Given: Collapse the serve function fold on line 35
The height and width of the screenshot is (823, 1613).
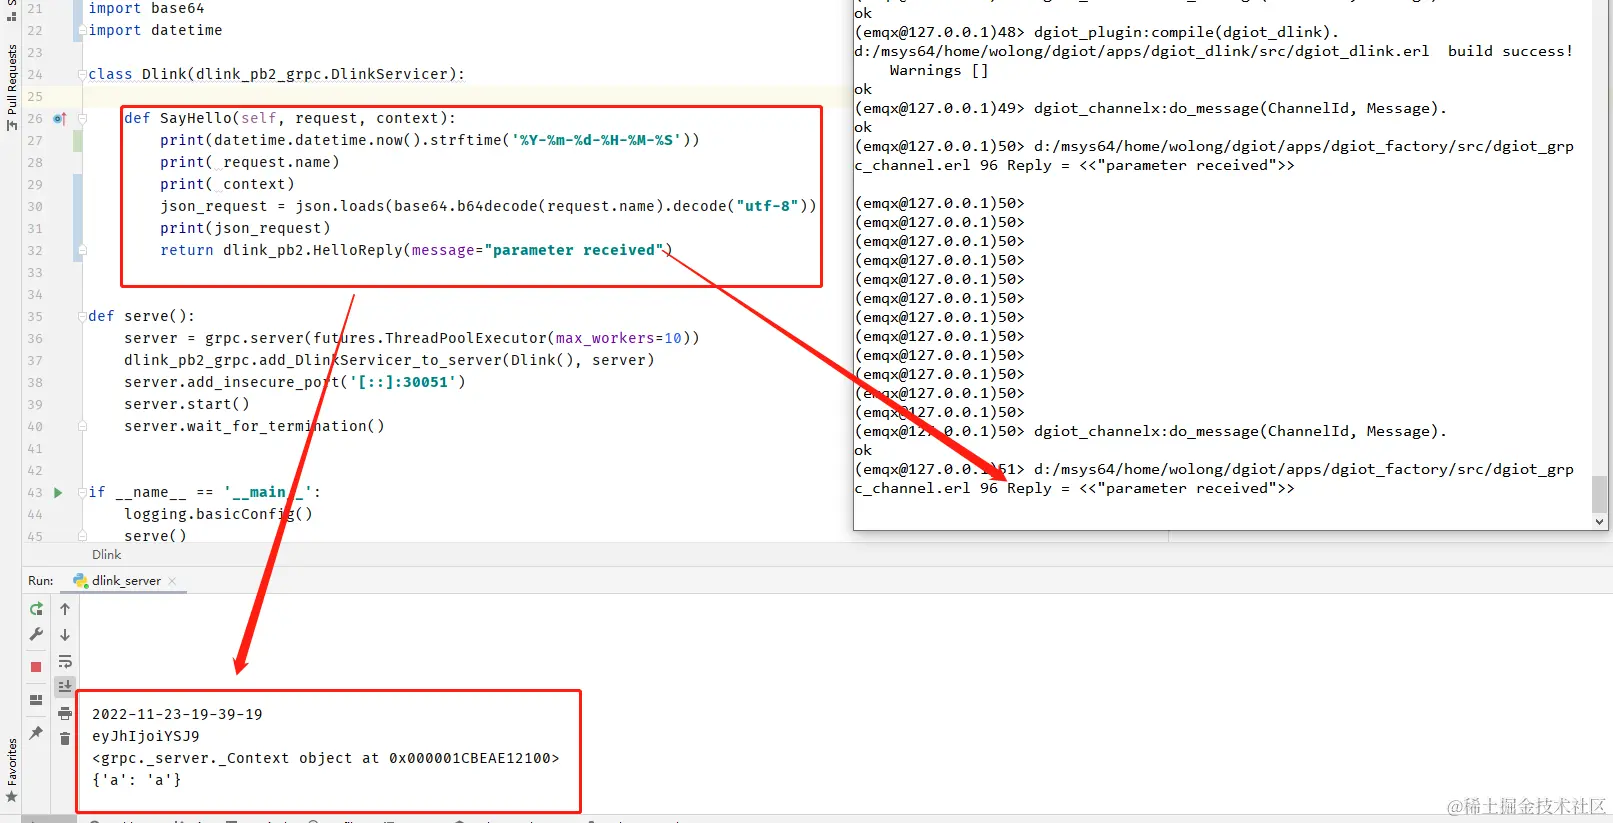Looking at the screenshot, I should pos(83,316).
